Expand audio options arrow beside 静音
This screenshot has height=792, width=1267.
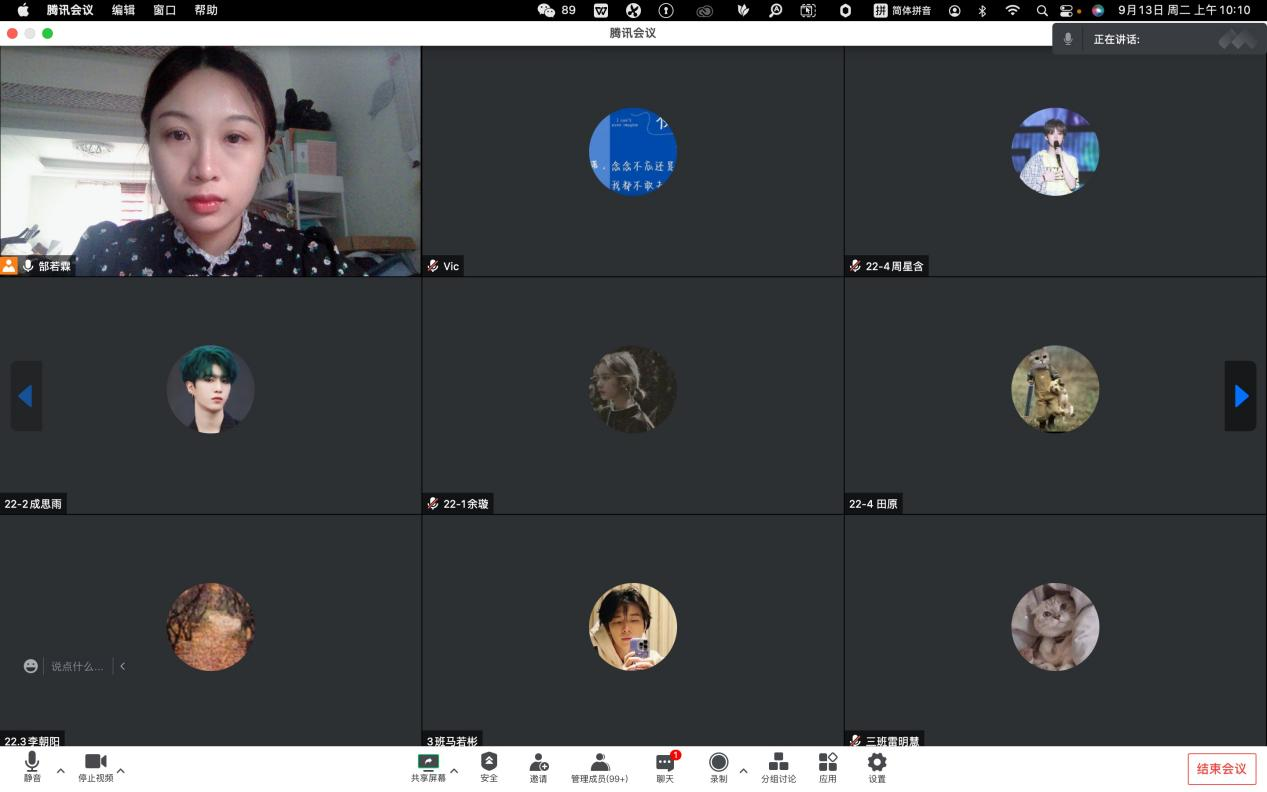[x=61, y=771]
